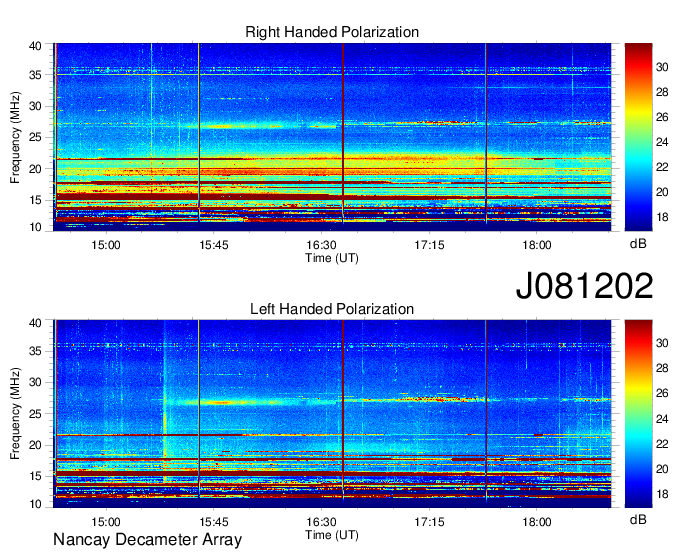Click the 'Left Handed Polarization' plot title
The image size is (680, 552).
click(x=332, y=309)
